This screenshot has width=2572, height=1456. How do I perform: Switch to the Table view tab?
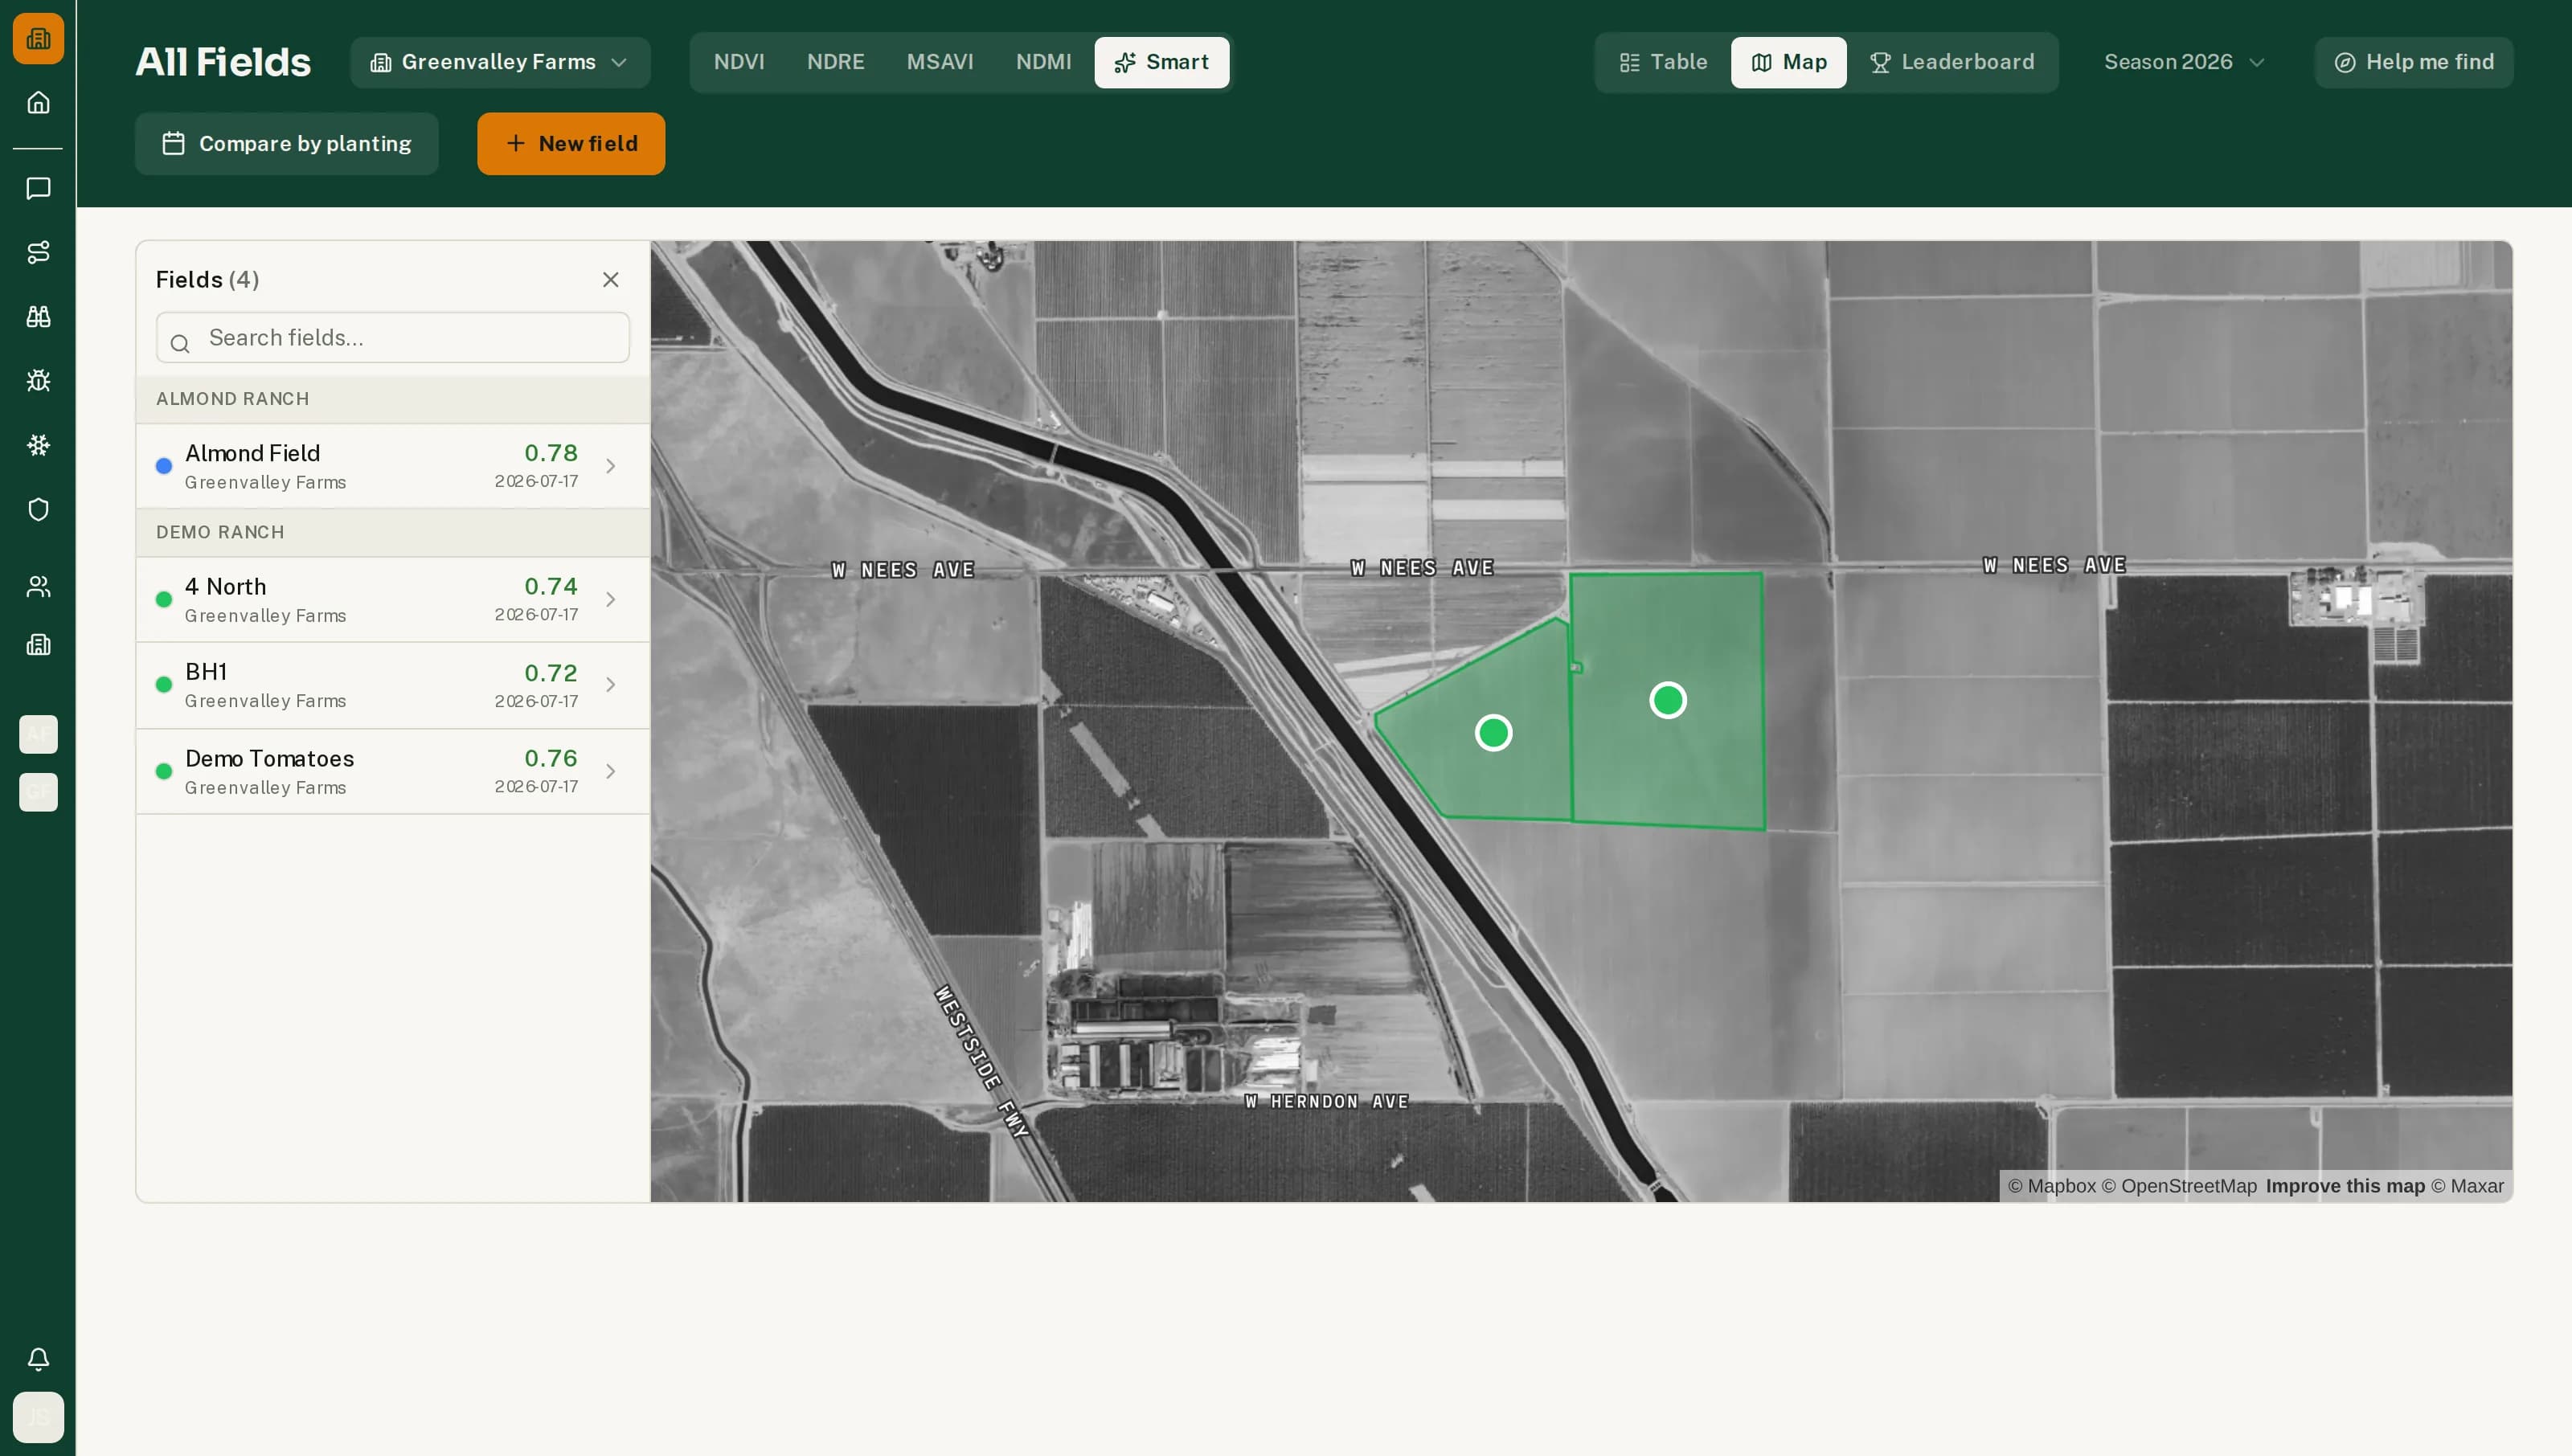tap(1663, 62)
